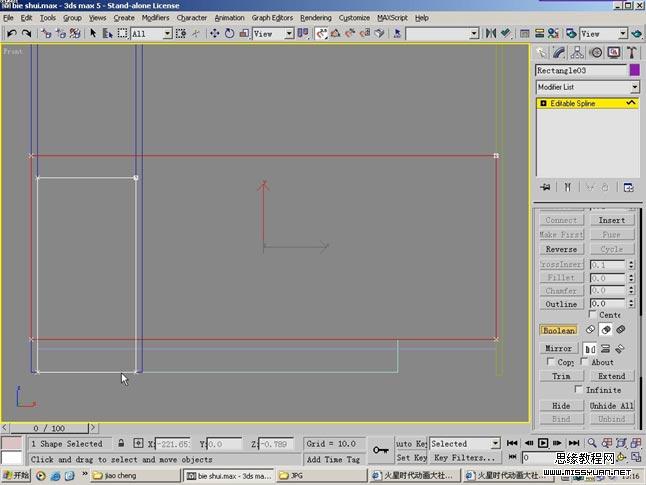The width and height of the screenshot is (646, 485).
Task: Open the Modify command panel tab
Action: [559, 52]
